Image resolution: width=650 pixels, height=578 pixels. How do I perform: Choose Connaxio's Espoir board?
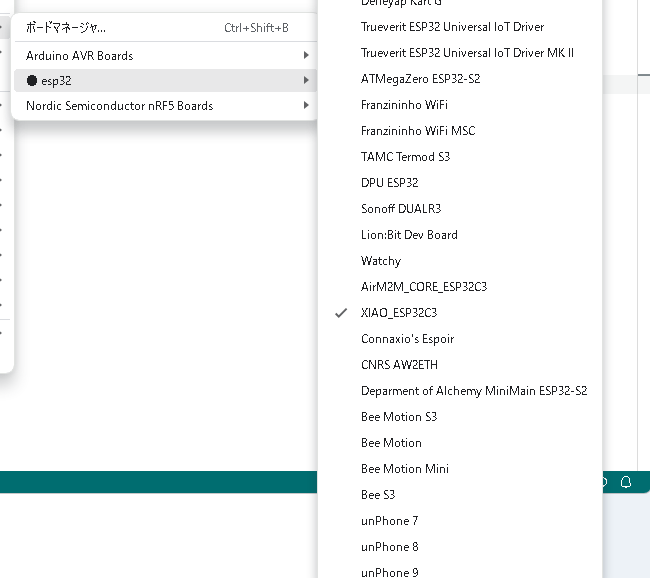pos(460,339)
